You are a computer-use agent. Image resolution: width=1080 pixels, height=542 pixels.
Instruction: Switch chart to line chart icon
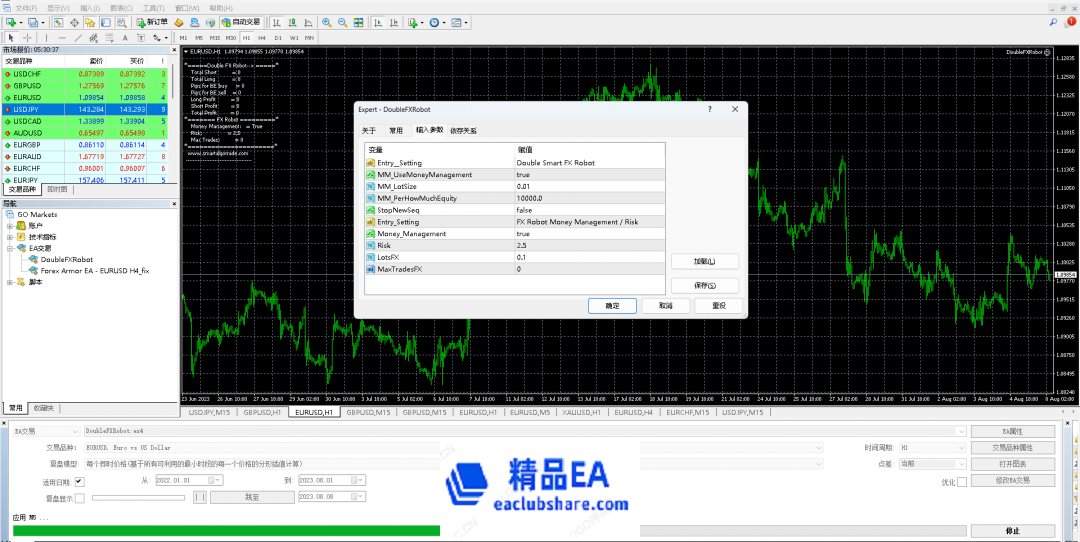tap(308, 23)
